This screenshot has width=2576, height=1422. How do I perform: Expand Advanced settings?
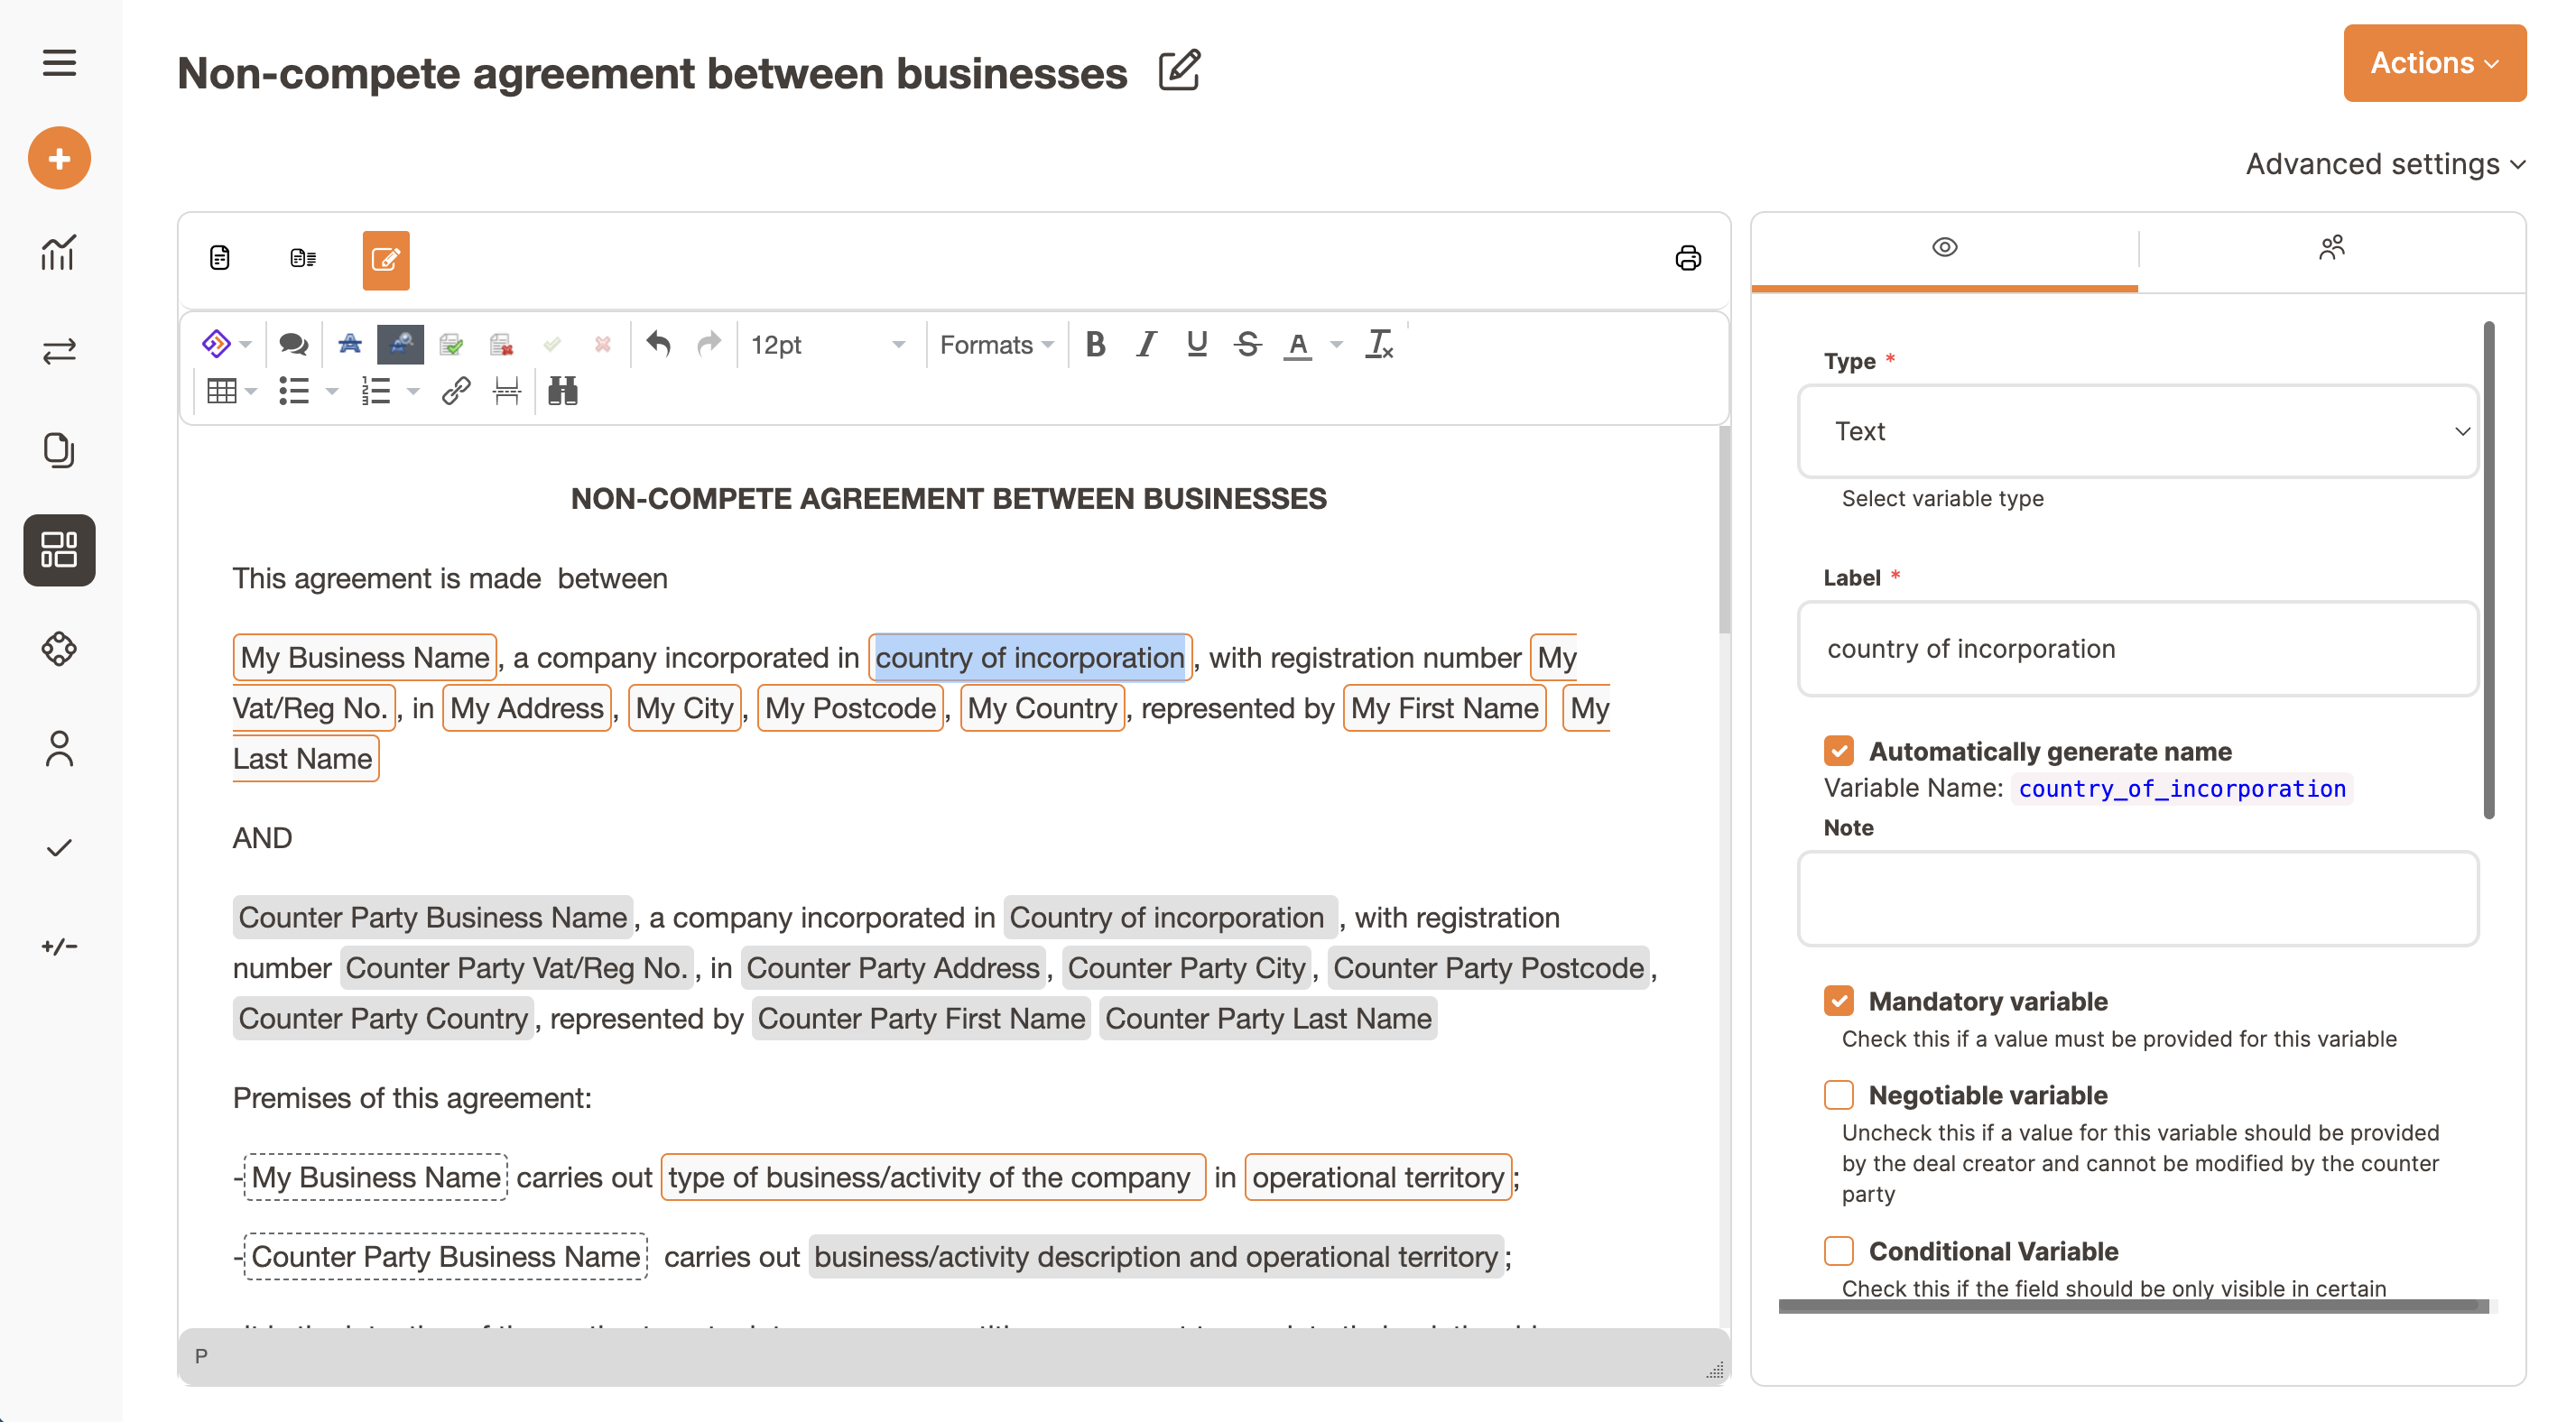pos(2385,164)
